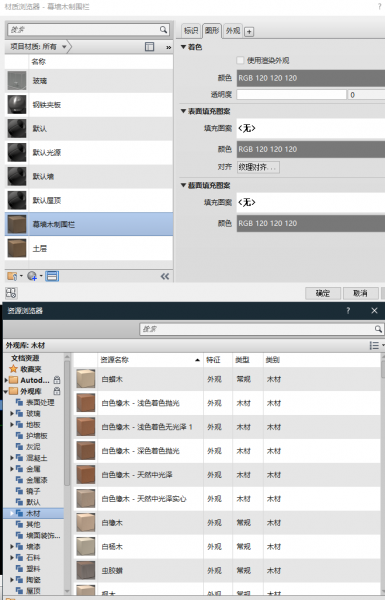Viewport: 385px width, 600px height.
Task: Expand the 混凝土 category arrow
Action: tap(12, 458)
